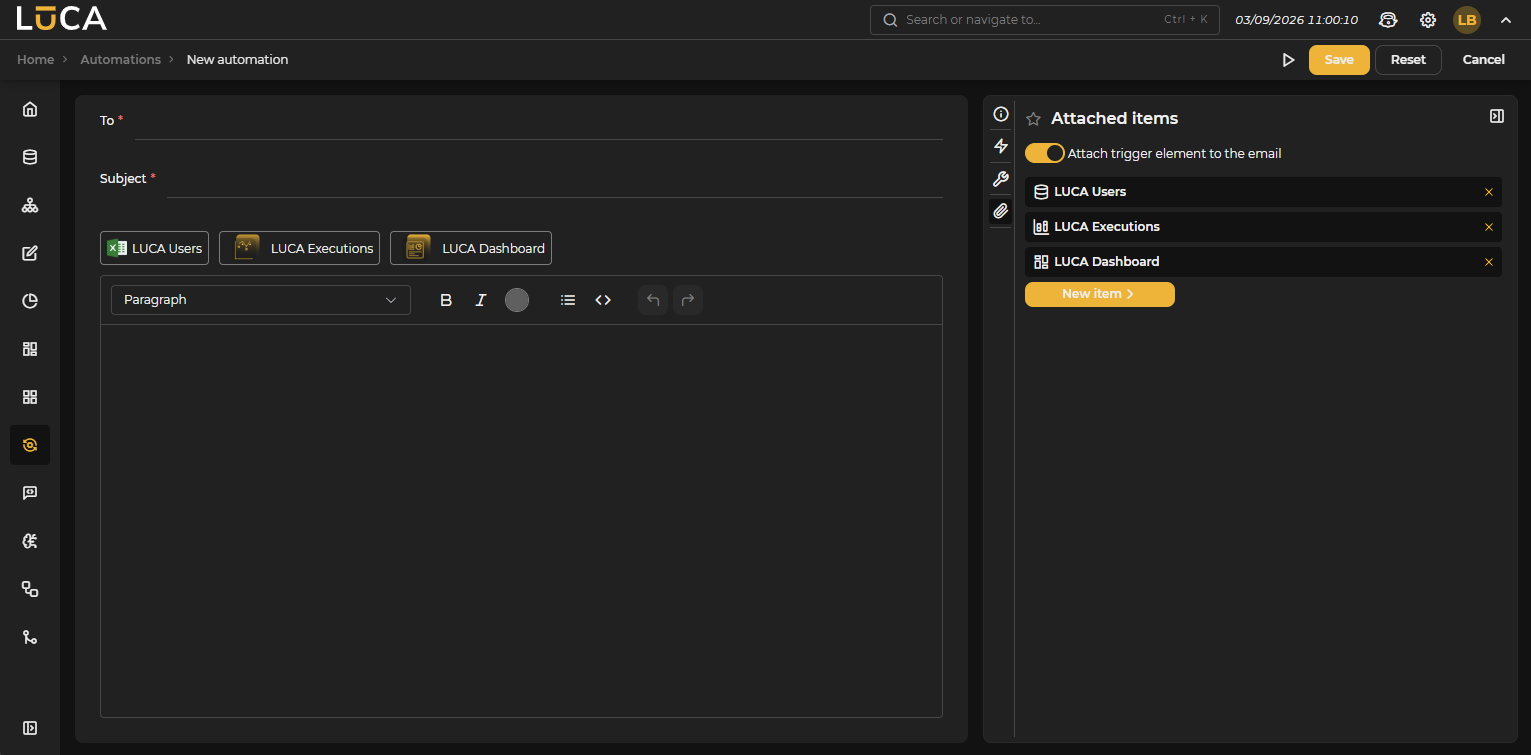Image resolution: width=1531 pixels, height=755 pixels.
Task: Open the database icon in left sidebar
Action: tap(30, 157)
